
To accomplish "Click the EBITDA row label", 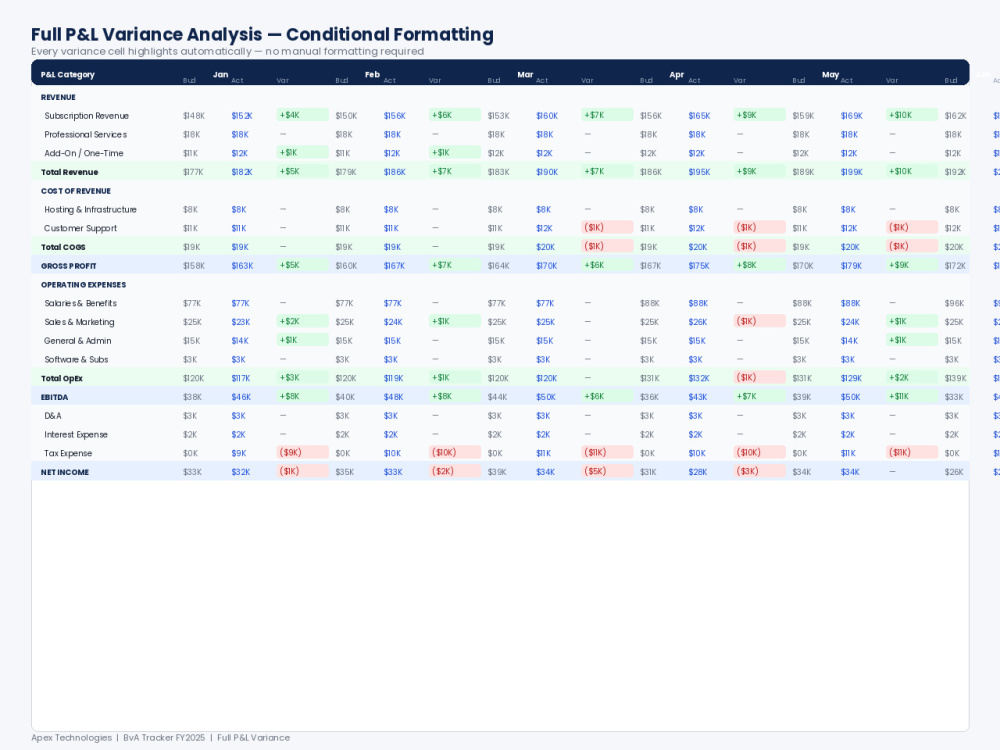I will (x=54, y=397).
